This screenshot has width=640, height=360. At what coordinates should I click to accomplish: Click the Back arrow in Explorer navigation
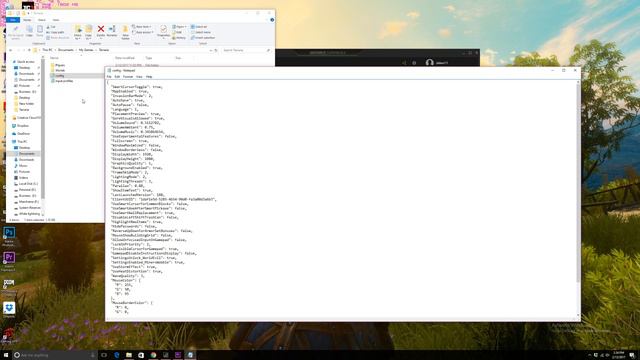pyautogui.click(x=11, y=50)
